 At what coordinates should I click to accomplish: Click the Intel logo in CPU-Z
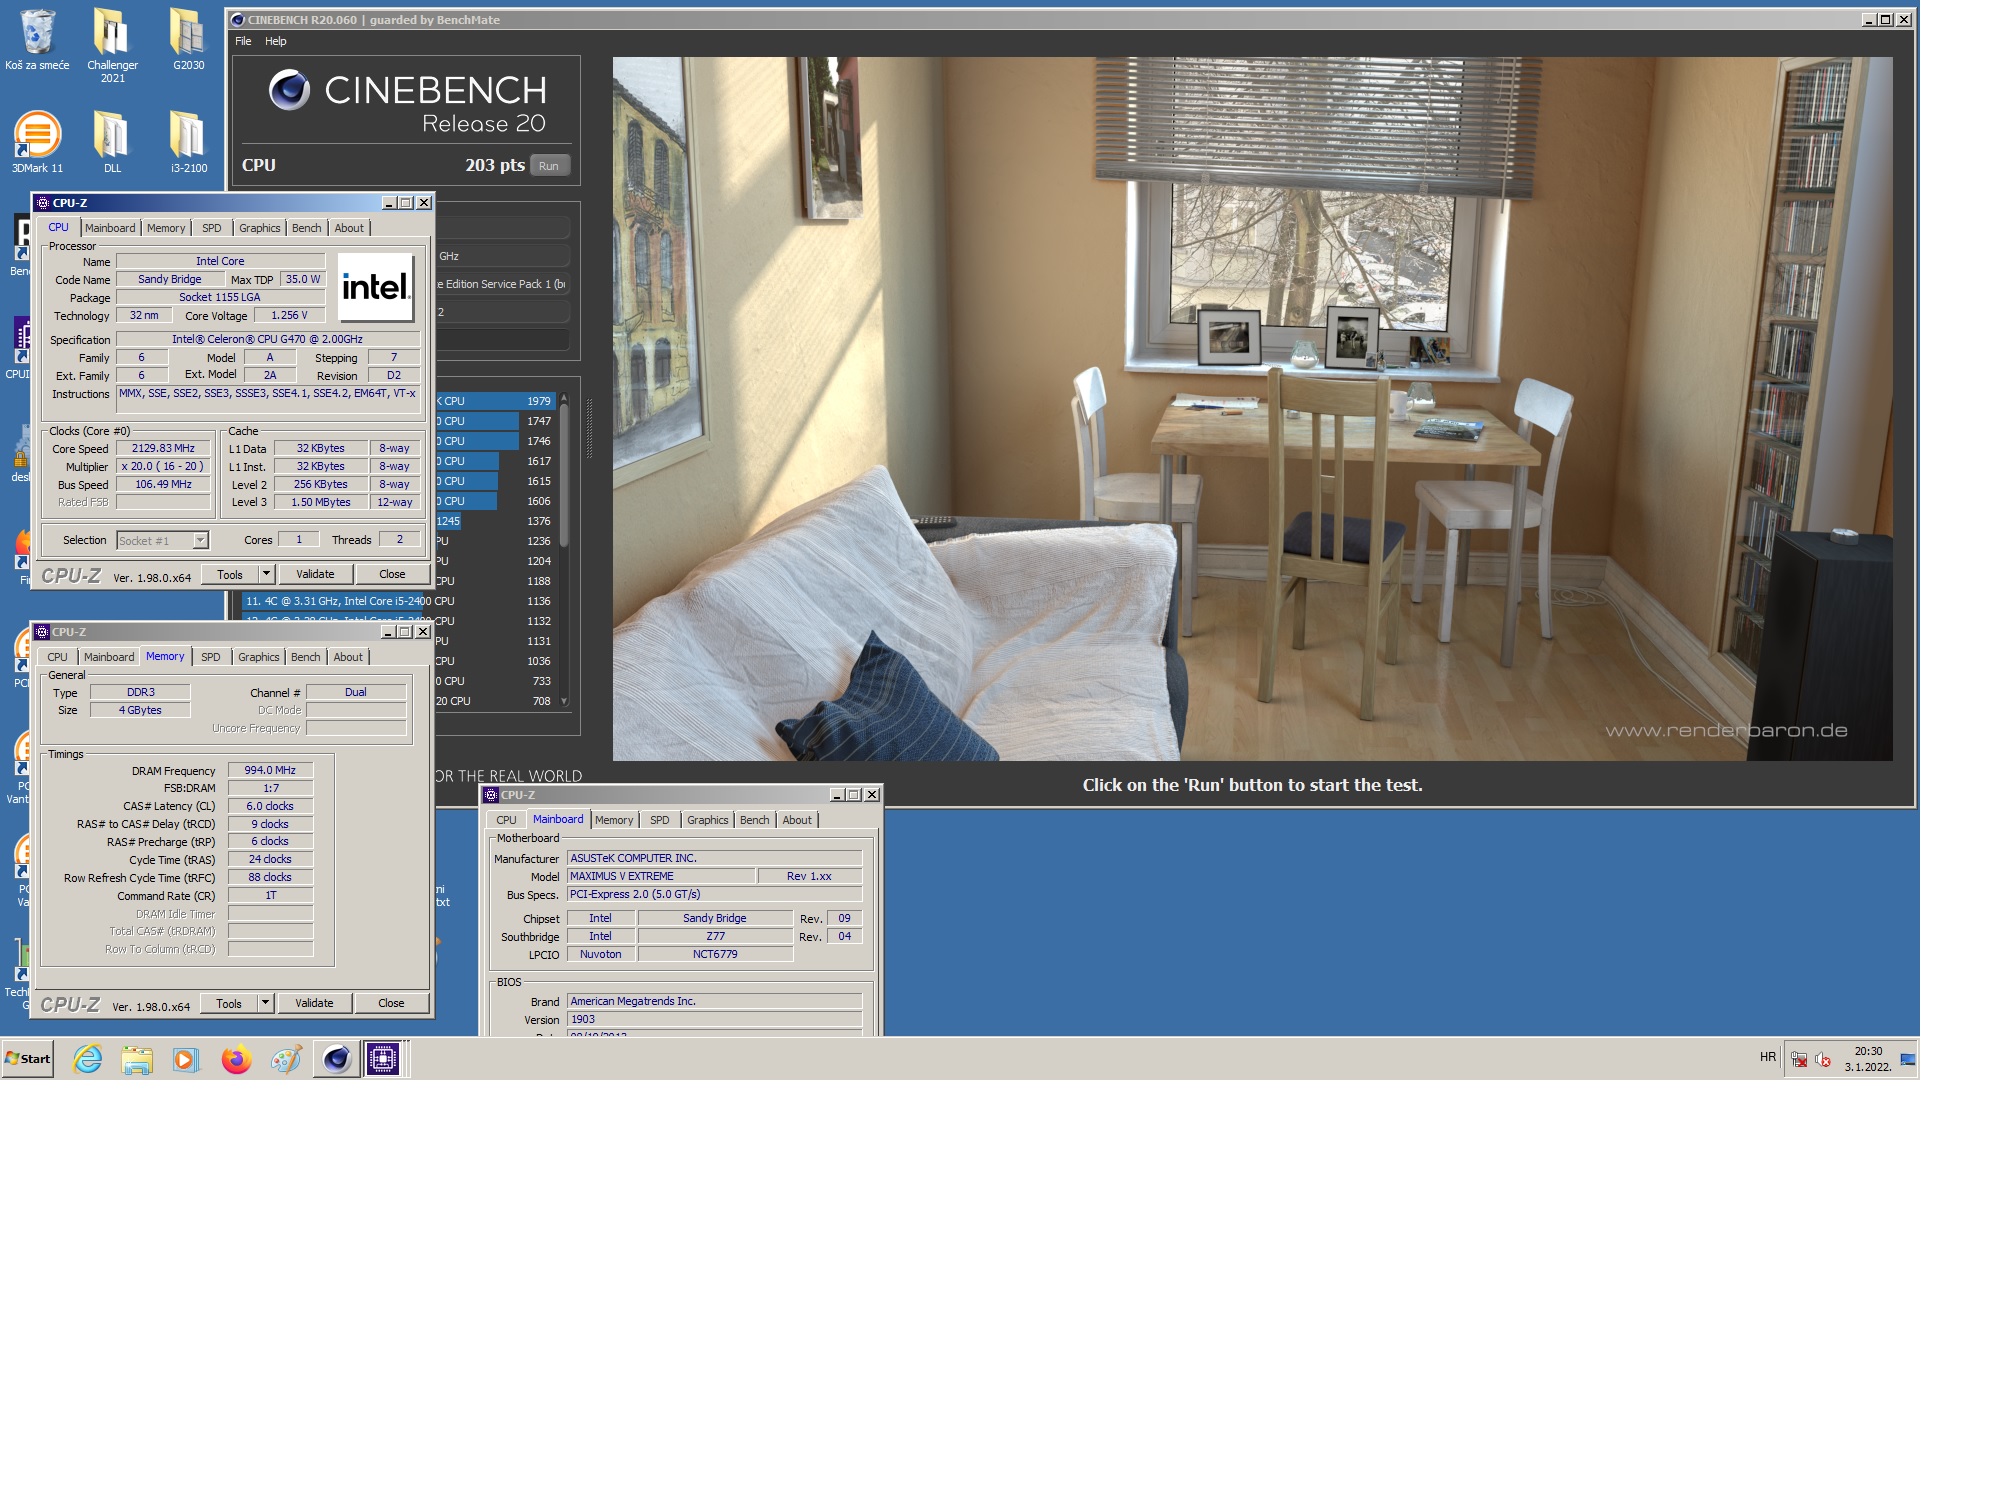coord(375,287)
